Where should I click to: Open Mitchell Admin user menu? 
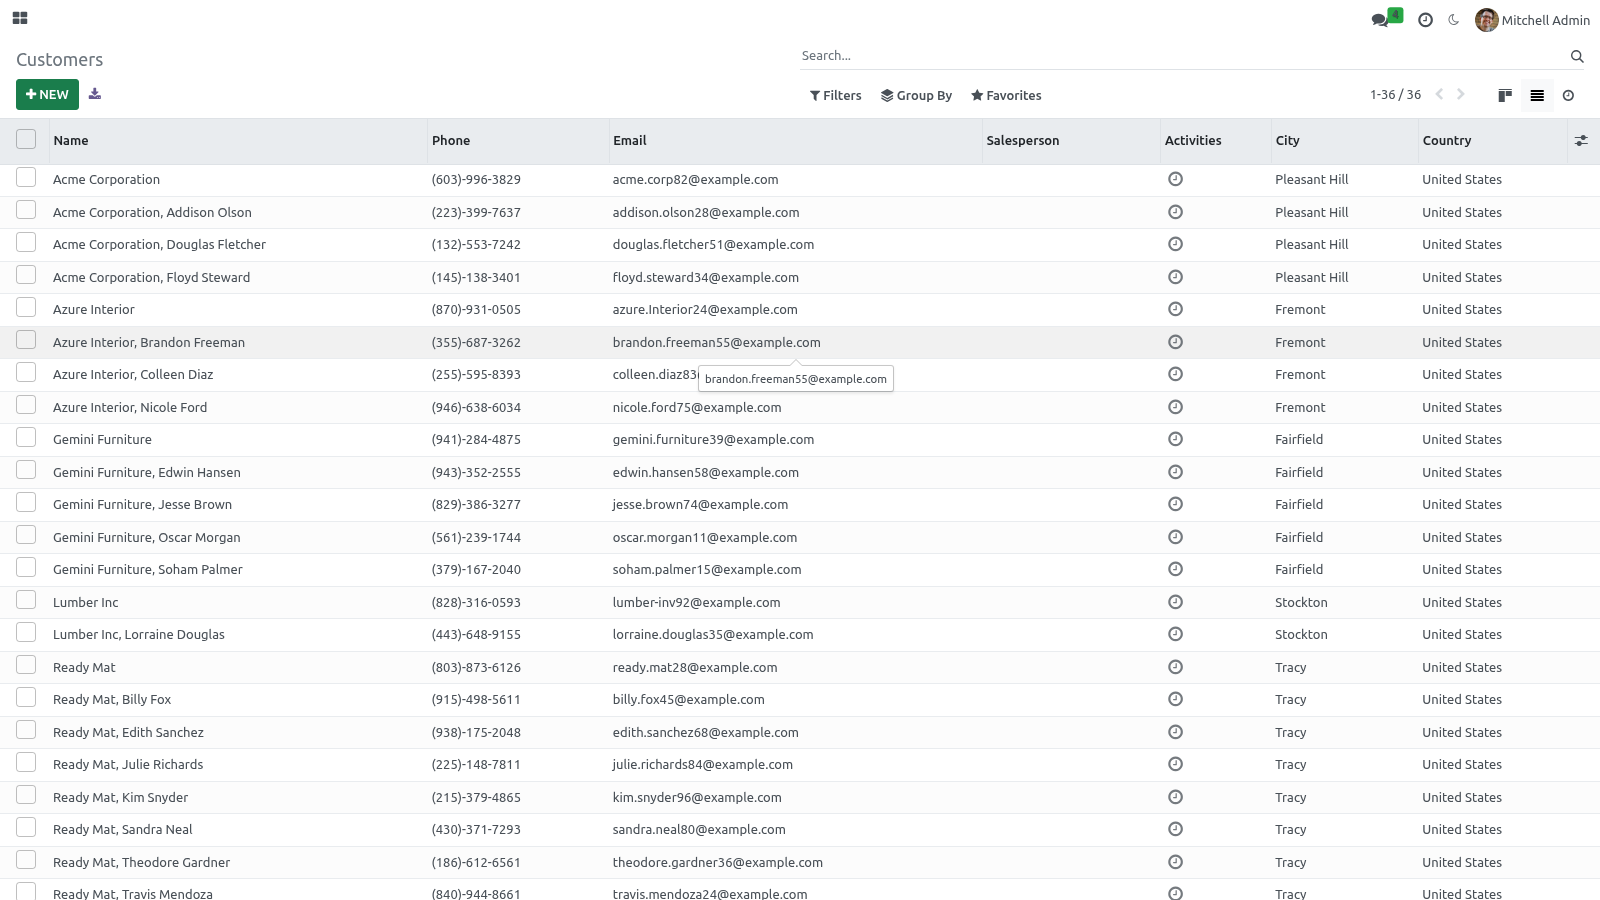click(1532, 20)
